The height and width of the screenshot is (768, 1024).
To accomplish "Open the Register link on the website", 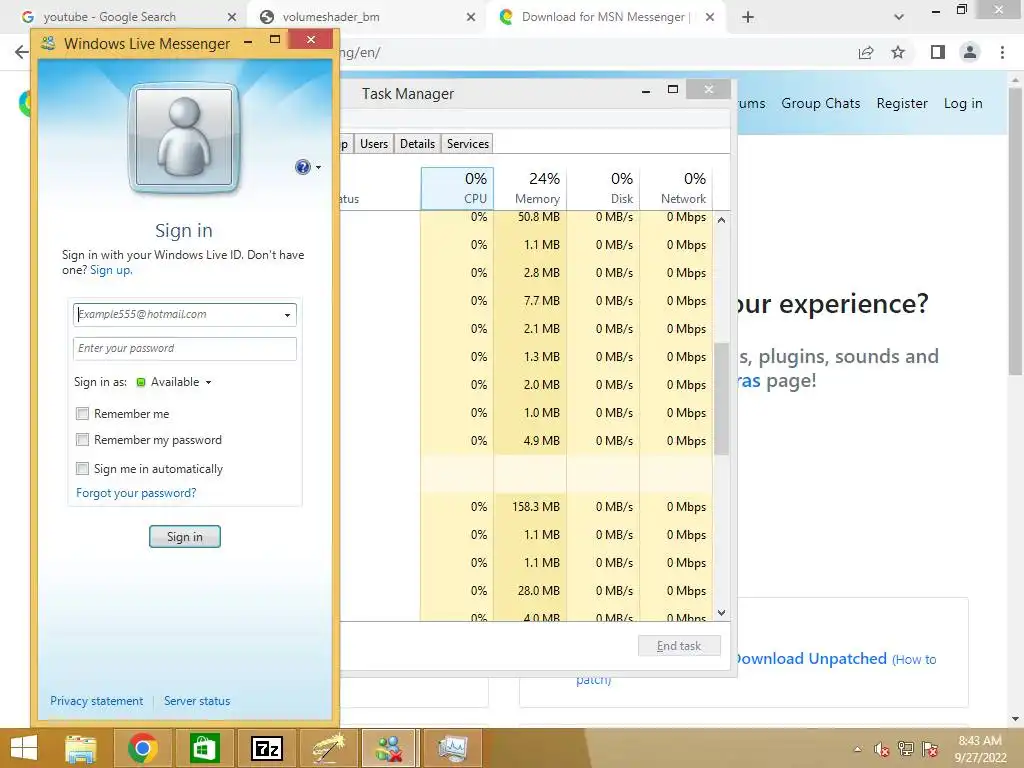I will point(902,103).
